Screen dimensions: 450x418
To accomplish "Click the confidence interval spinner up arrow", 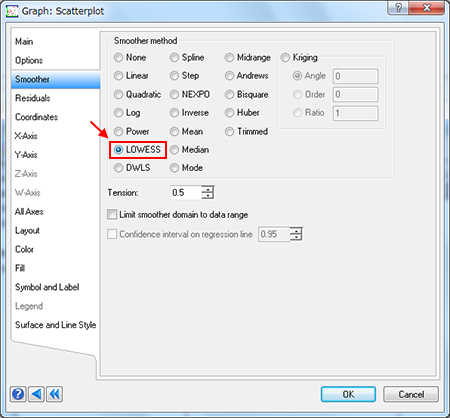I will (296, 231).
